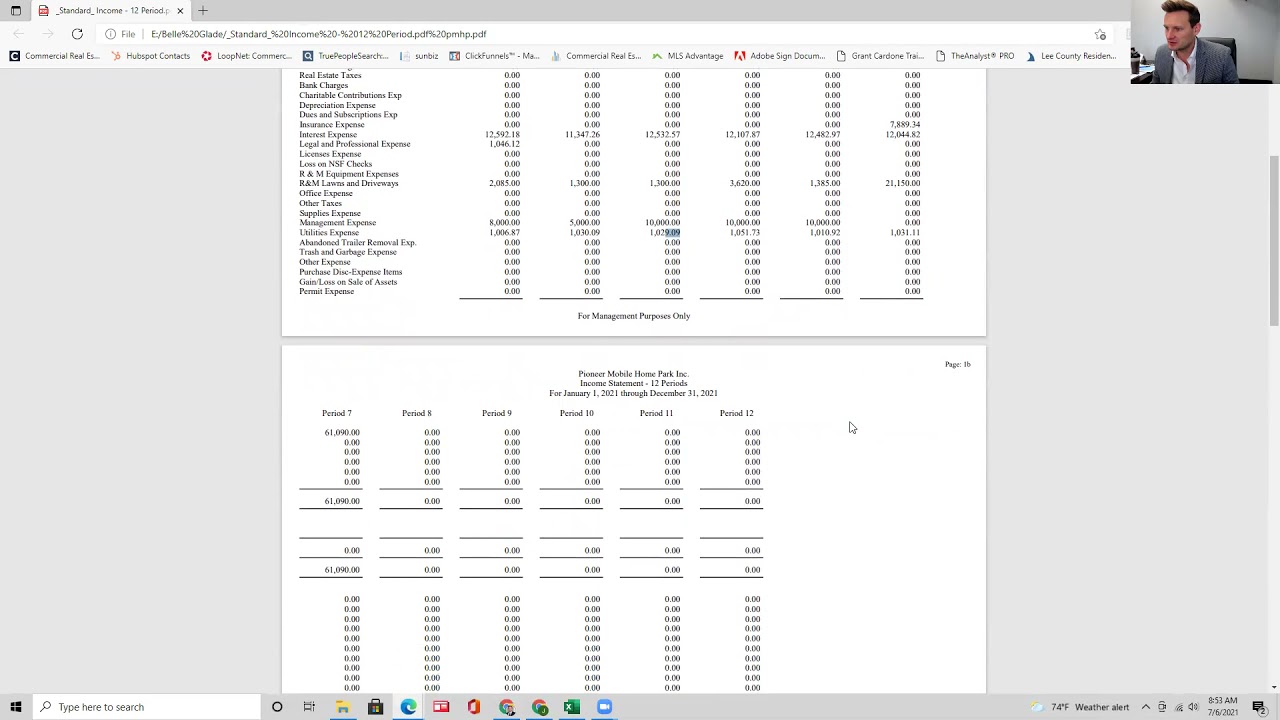
Task: Click the Meet Now tray icon
Action: coord(1162,707)
